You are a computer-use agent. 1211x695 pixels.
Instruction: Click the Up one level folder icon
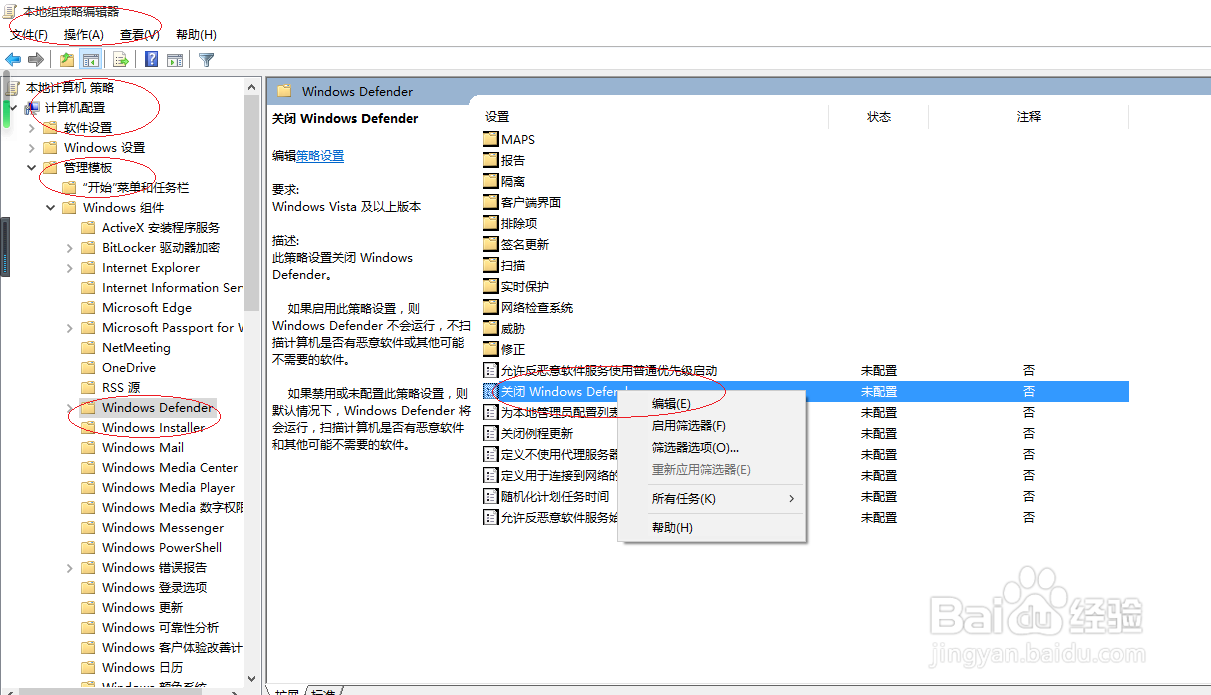click(x=67, y=60)
